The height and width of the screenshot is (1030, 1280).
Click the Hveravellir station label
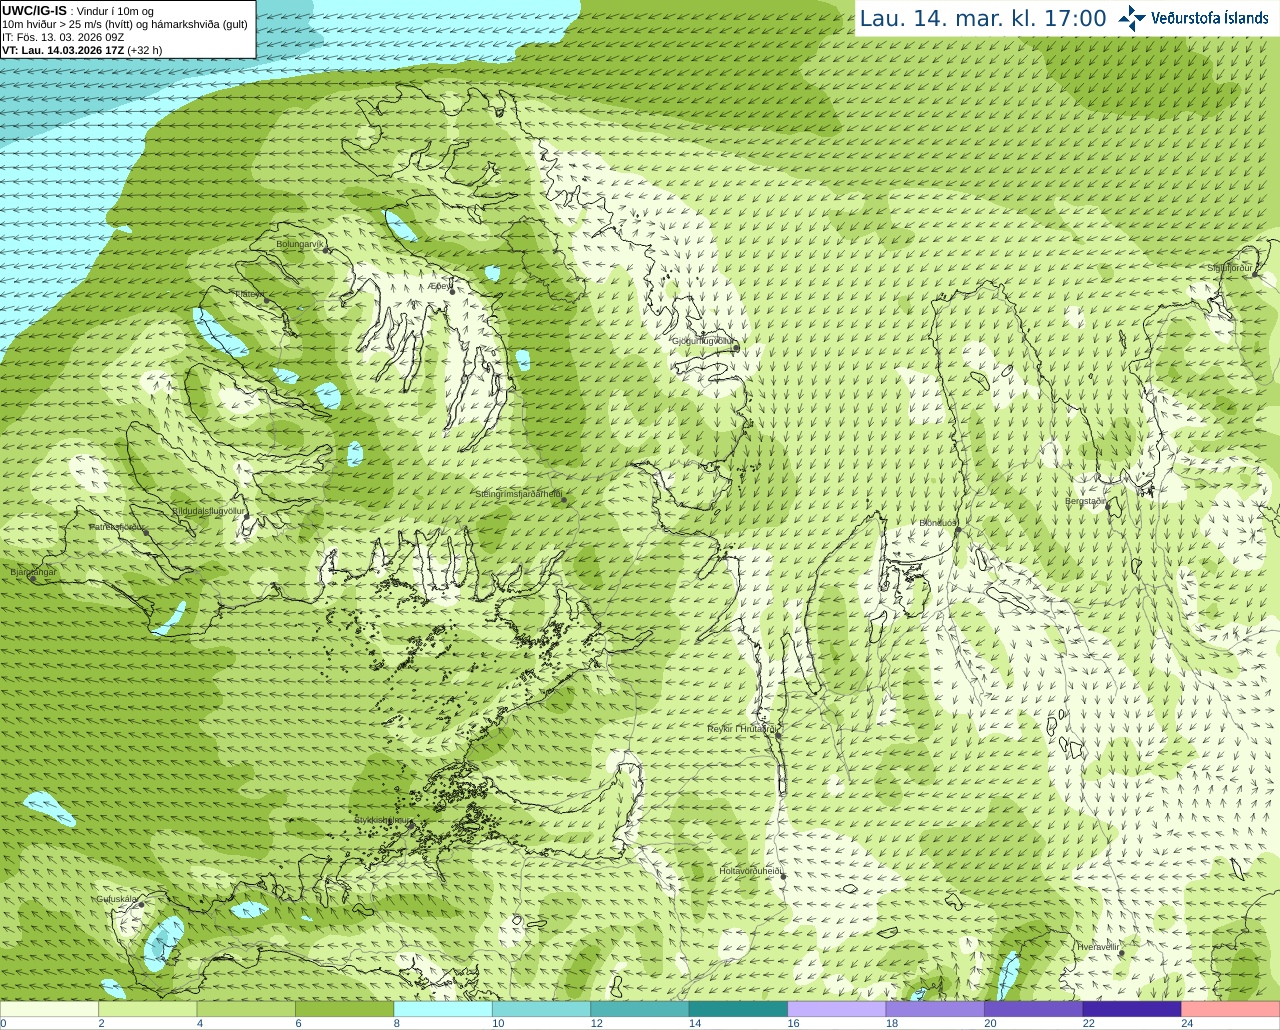(x=1097, y=947)
